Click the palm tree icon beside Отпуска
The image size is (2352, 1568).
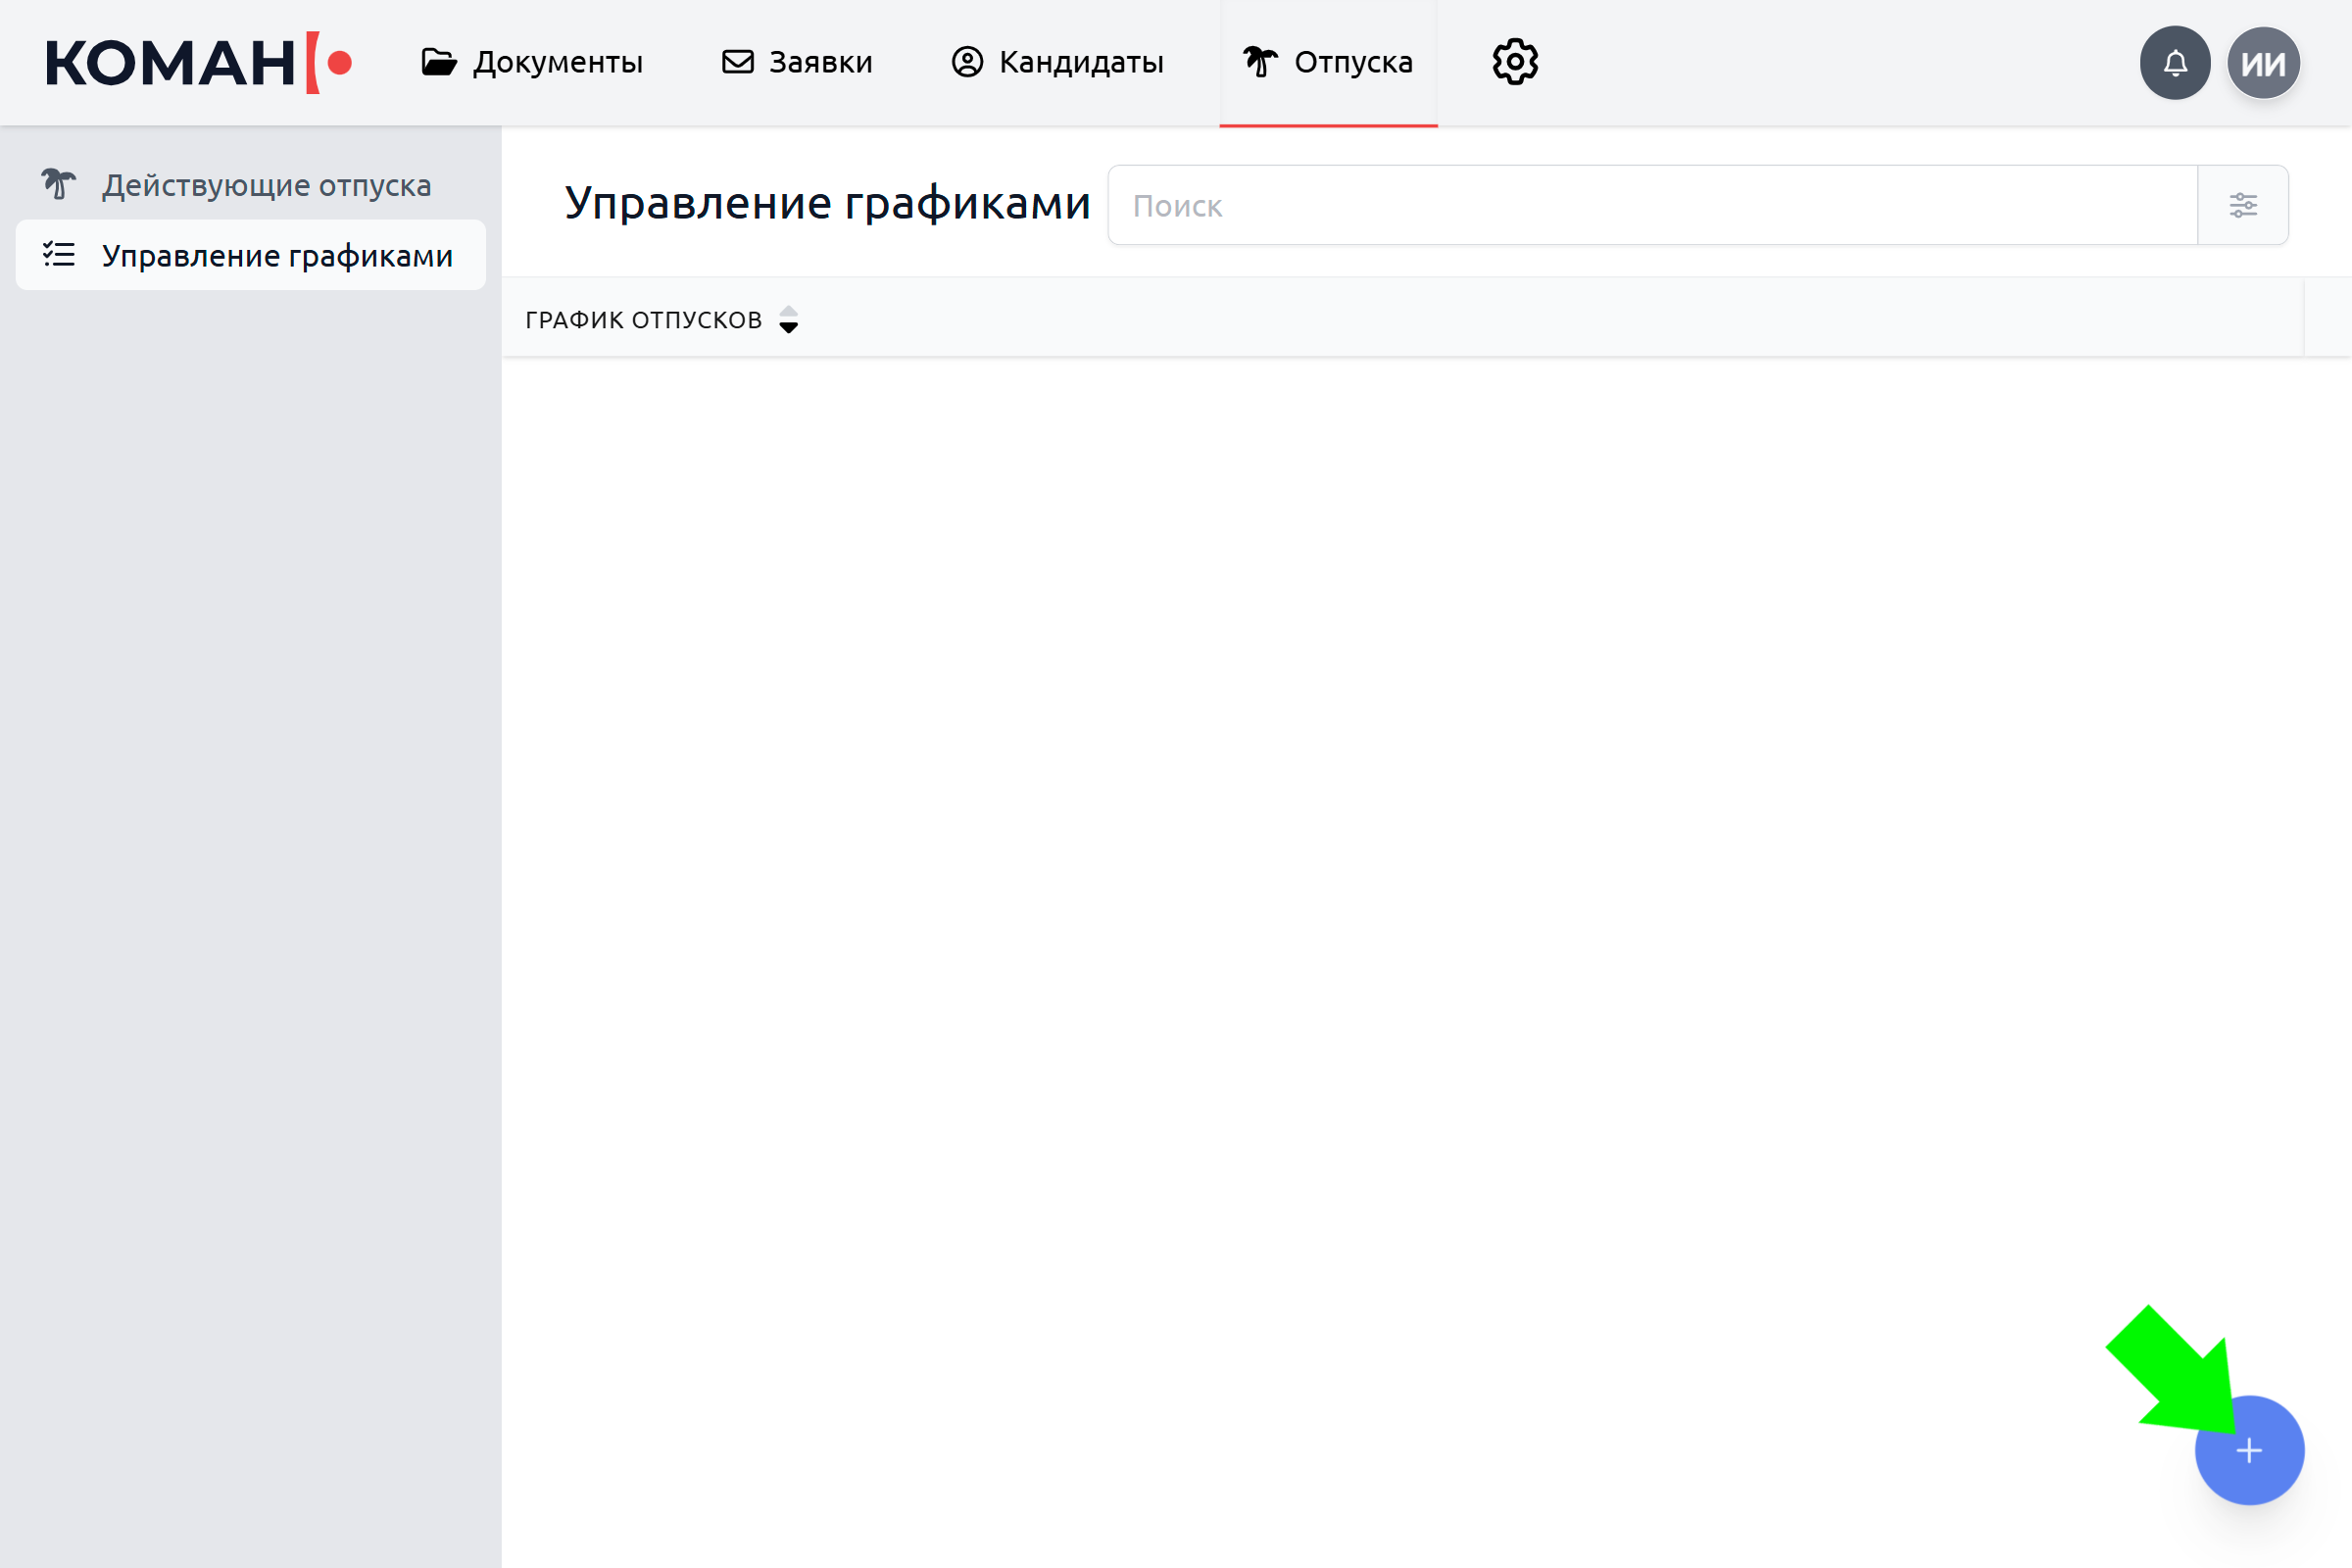[1260, 62]
